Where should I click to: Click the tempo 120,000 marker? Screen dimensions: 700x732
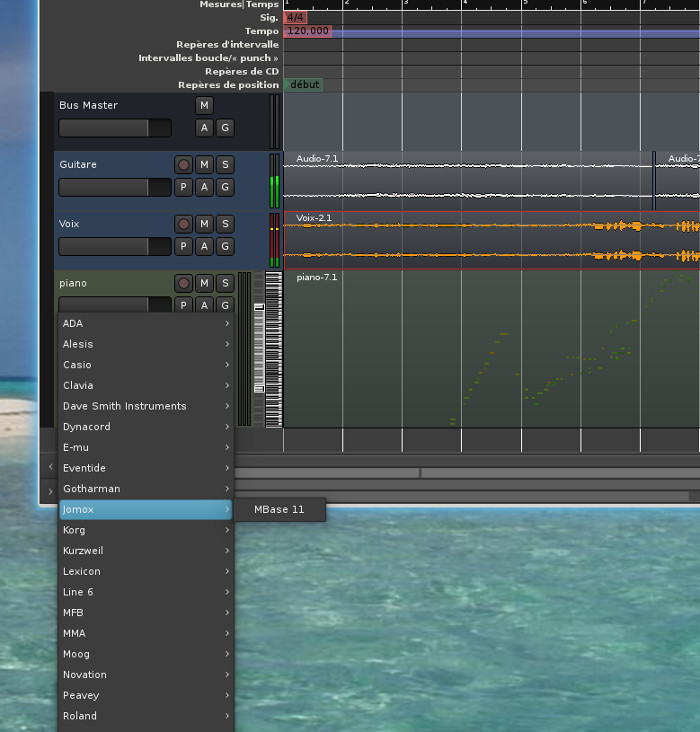[x=308, y=31]
